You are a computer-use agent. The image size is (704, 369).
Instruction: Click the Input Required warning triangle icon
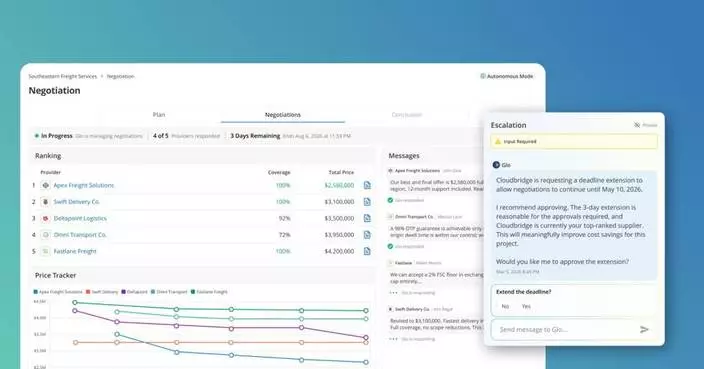497,141
